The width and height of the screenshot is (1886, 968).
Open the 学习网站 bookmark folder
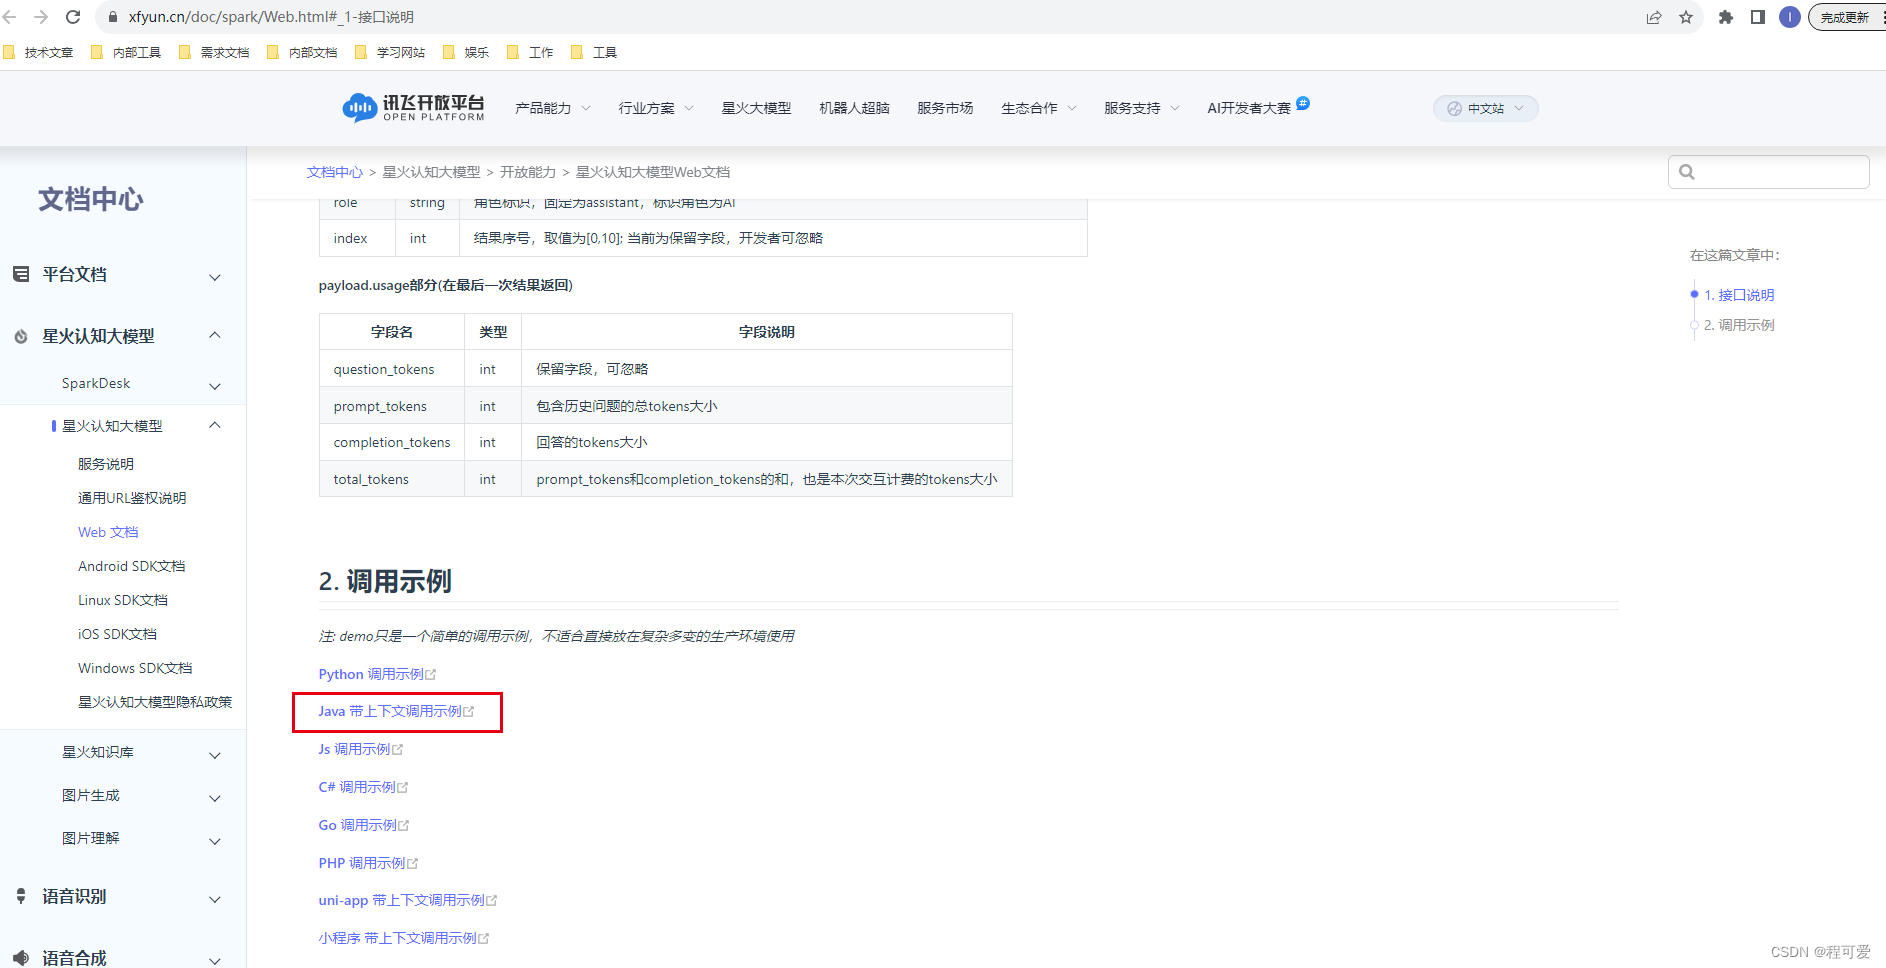pos(391,52)
